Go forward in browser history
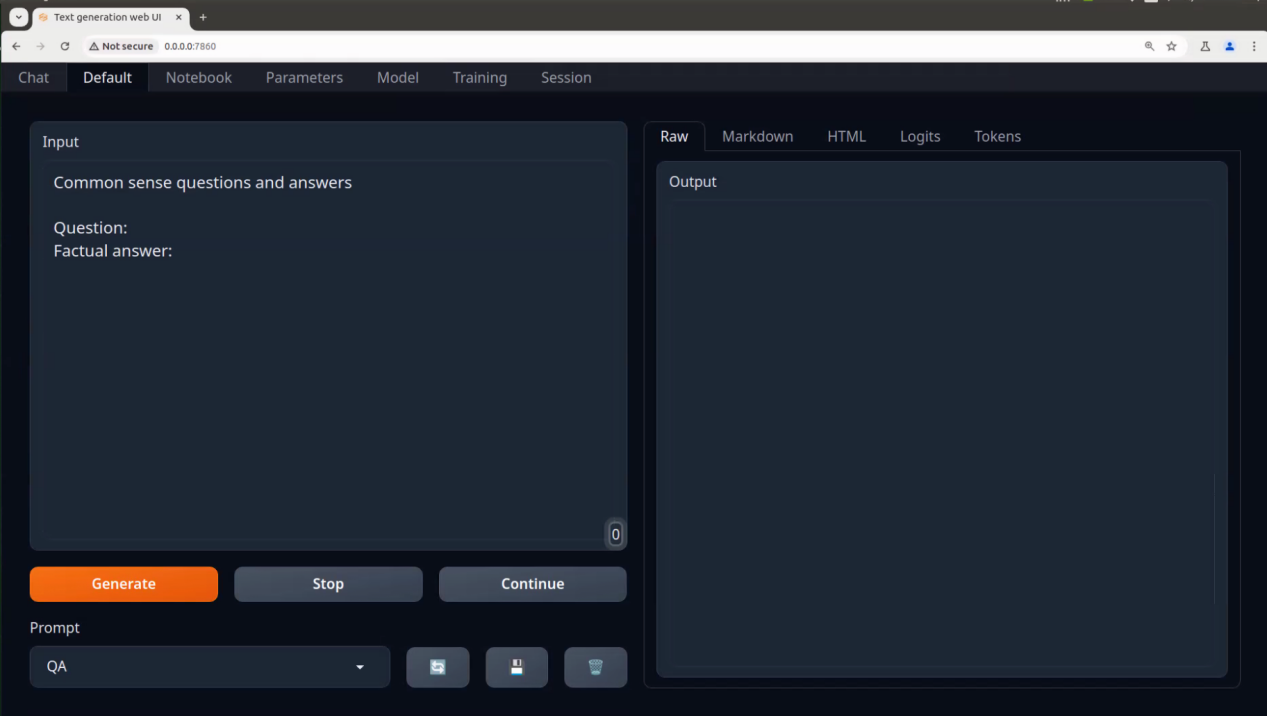 40,46
